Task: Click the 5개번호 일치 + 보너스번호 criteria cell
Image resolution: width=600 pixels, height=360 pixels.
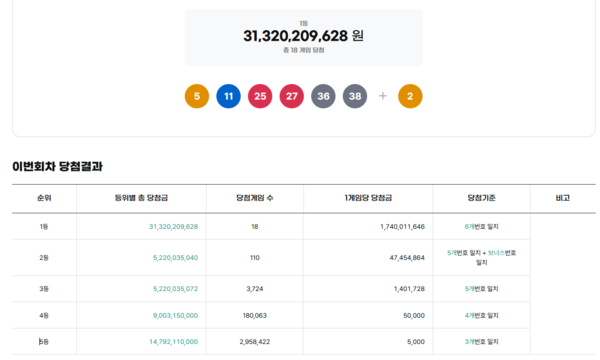Action: [481, 257]
